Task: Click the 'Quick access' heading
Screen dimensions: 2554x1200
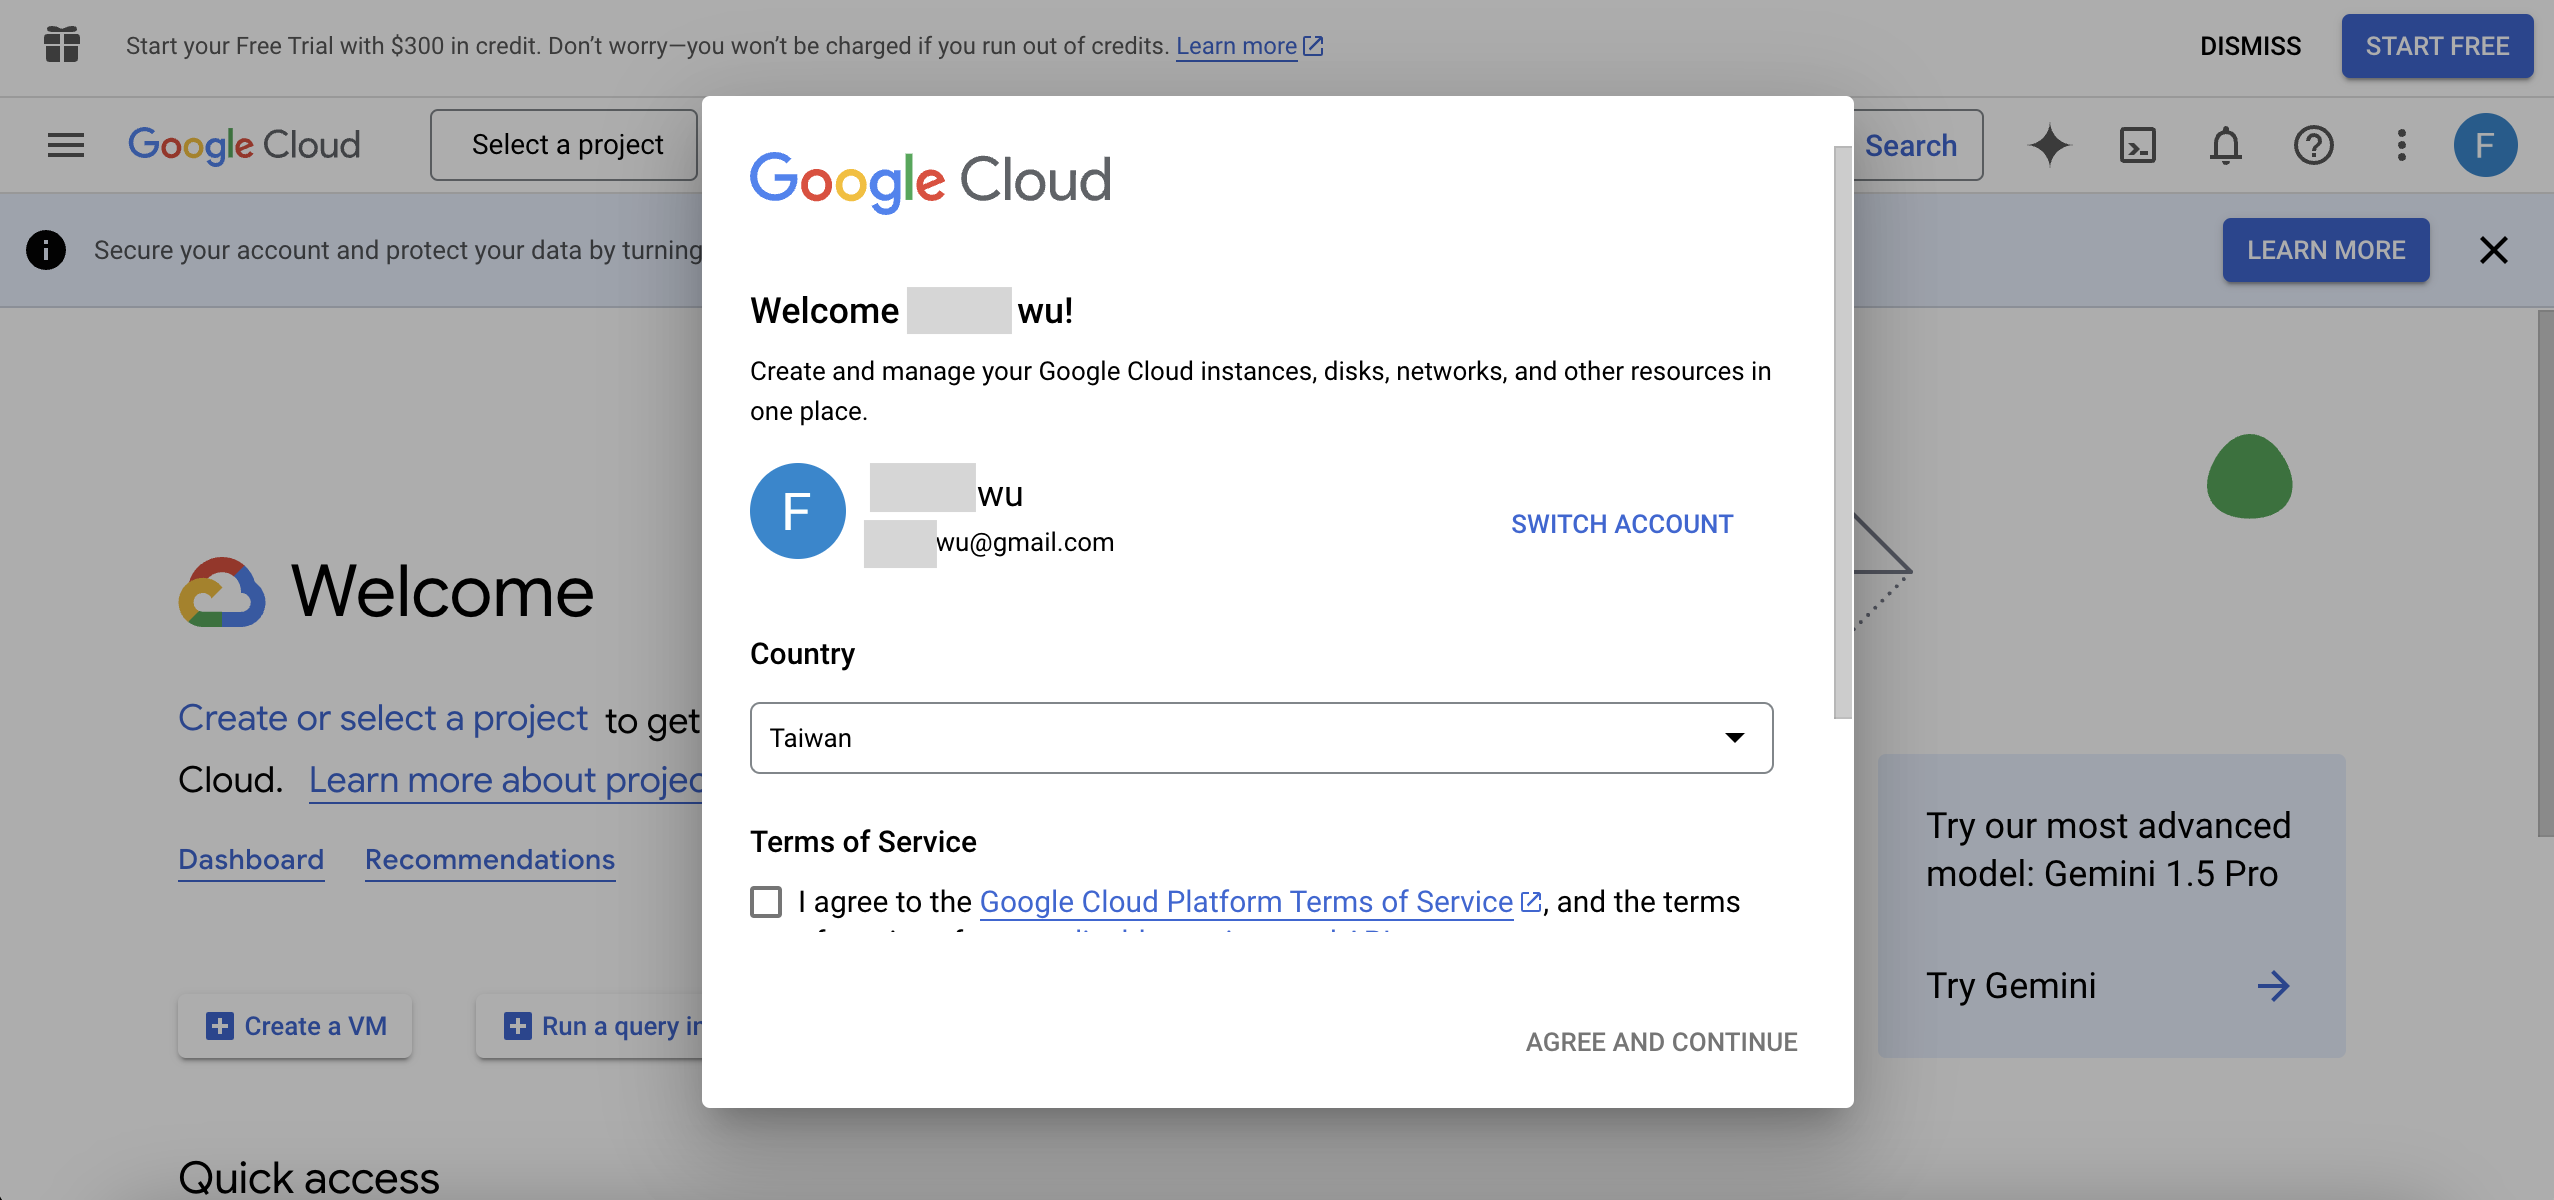Action: [309, 1178]
